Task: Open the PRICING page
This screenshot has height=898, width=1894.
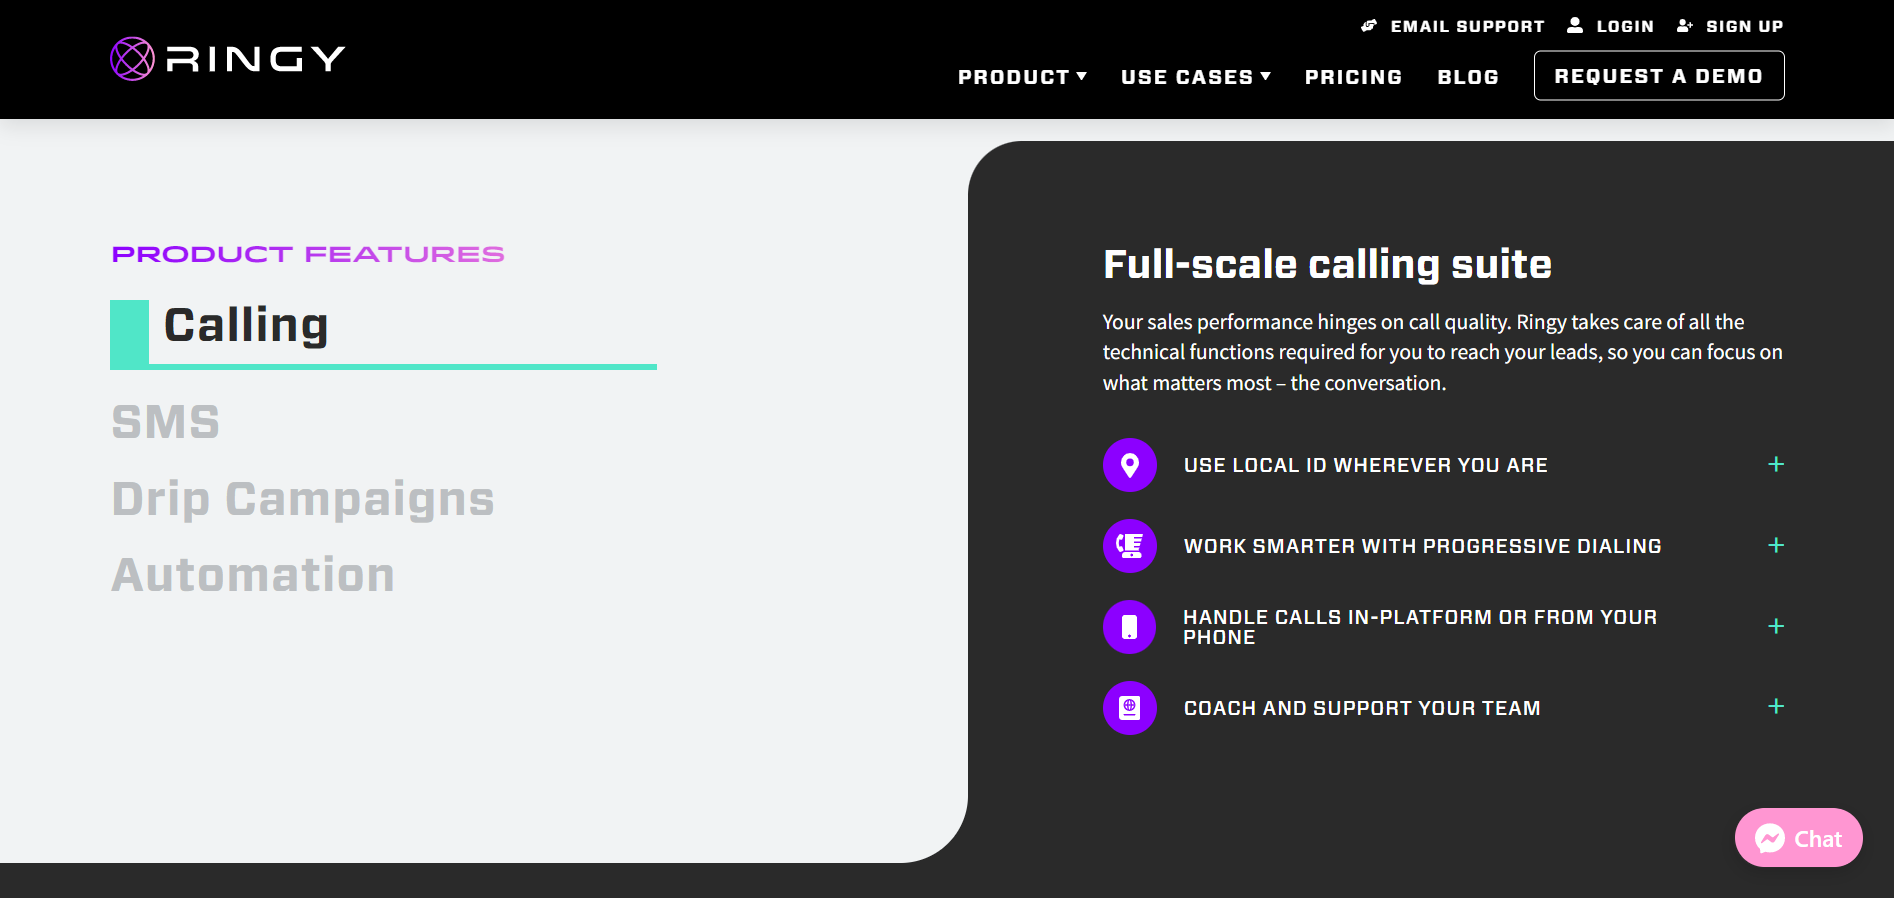Action: coord(1353,76)
